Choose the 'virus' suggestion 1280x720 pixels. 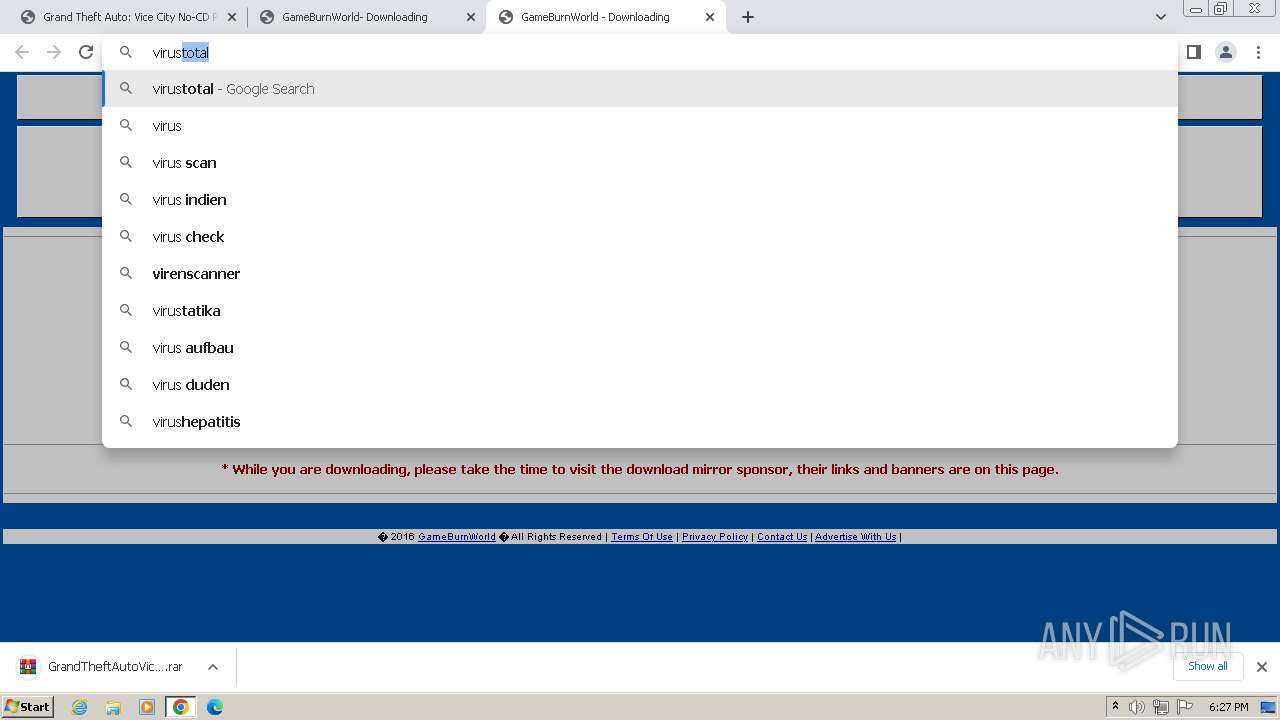coord(640,126)
